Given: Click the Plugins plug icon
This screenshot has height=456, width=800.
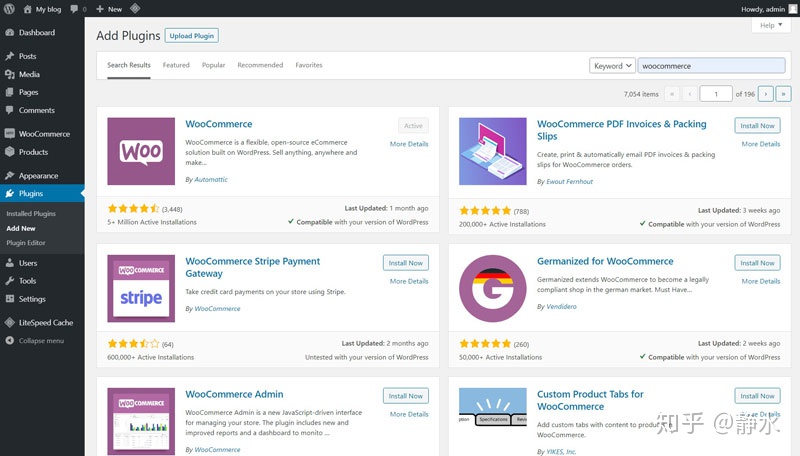Looking at the screenshot, I should point(10,193).
